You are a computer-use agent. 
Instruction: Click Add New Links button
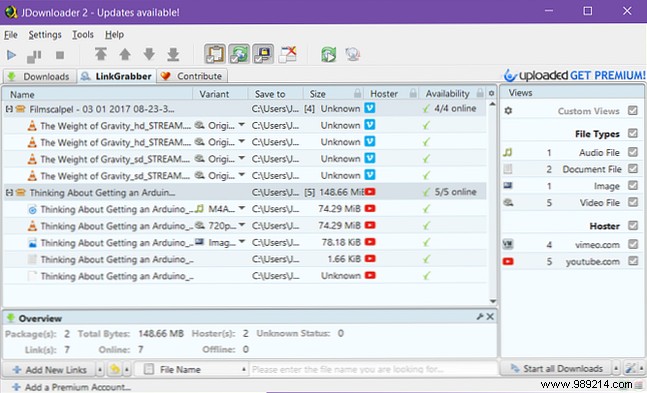tap(50, 369)
